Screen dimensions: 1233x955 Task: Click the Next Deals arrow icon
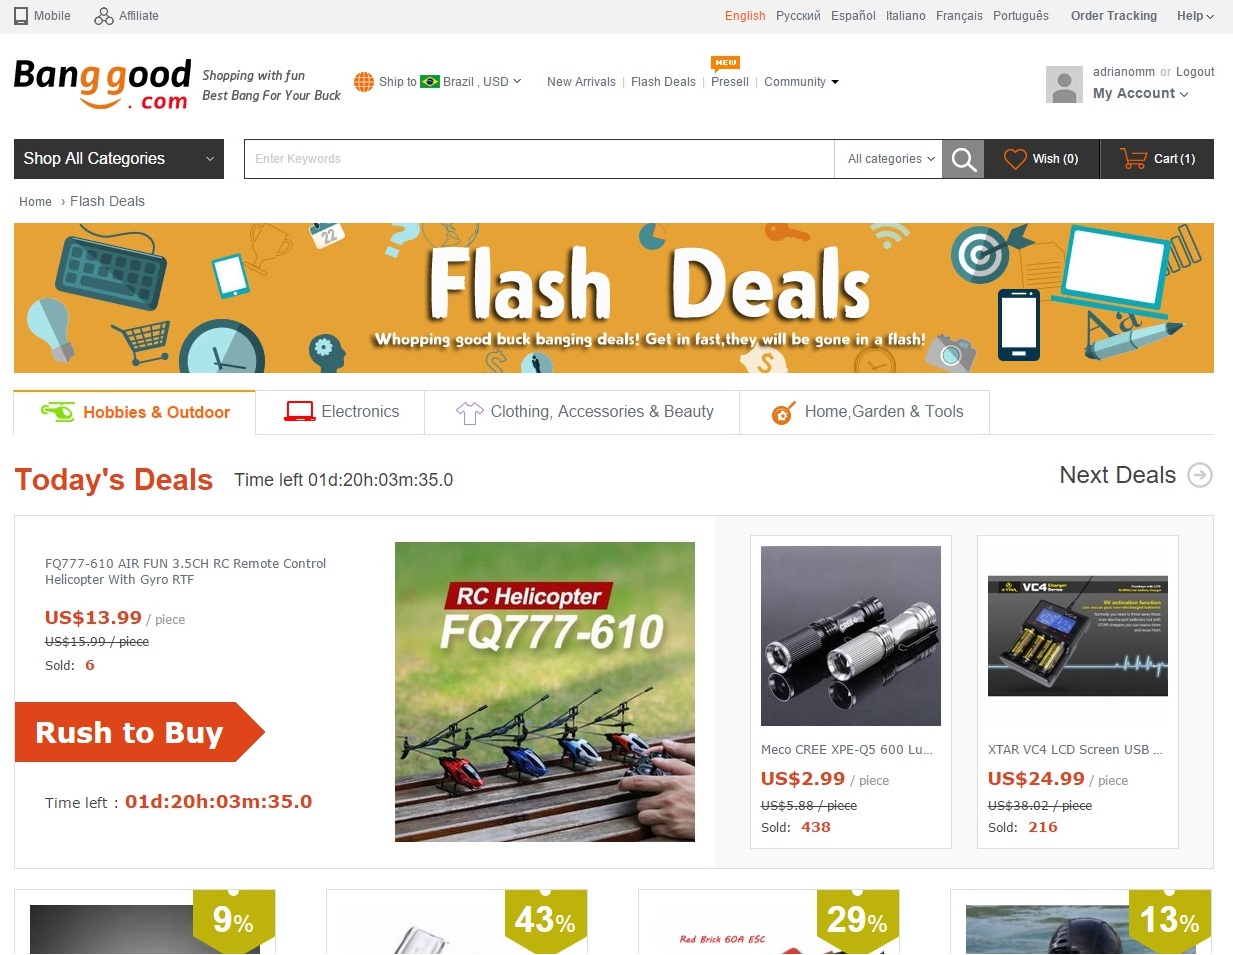(x=1199, y=475)
